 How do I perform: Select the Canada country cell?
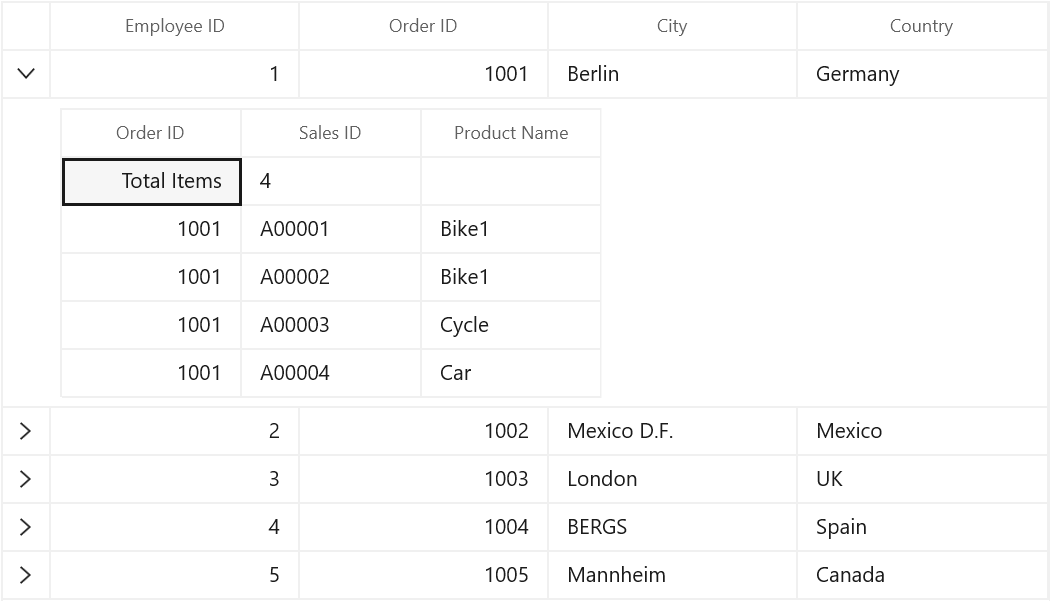[922, 575]
